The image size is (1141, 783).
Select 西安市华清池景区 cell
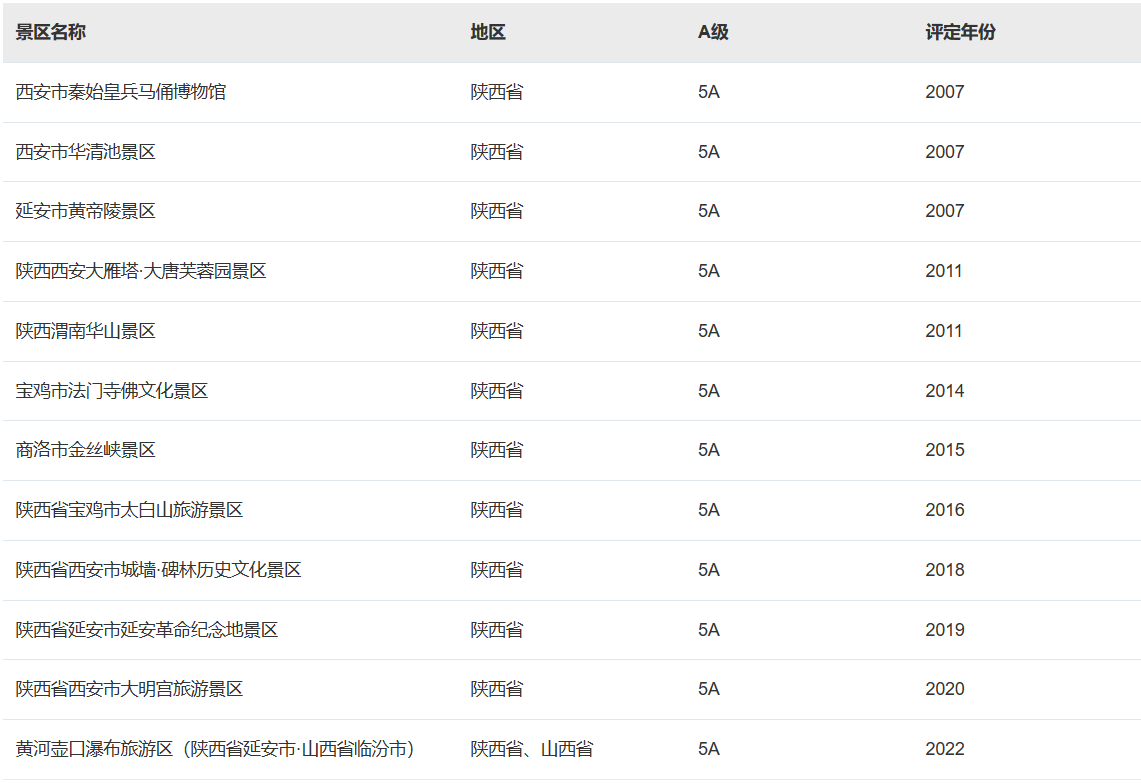[86, 151]
